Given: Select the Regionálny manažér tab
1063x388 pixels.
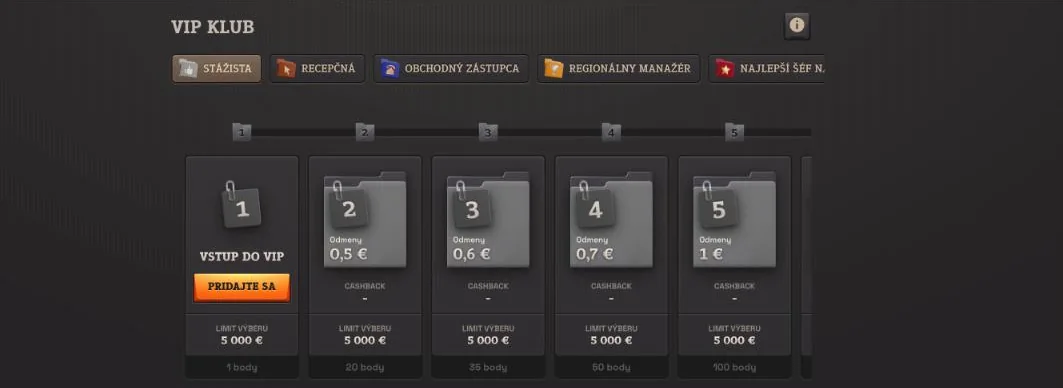Looking at the screenshot, I should pyautogui.click(x=618, y=69).
